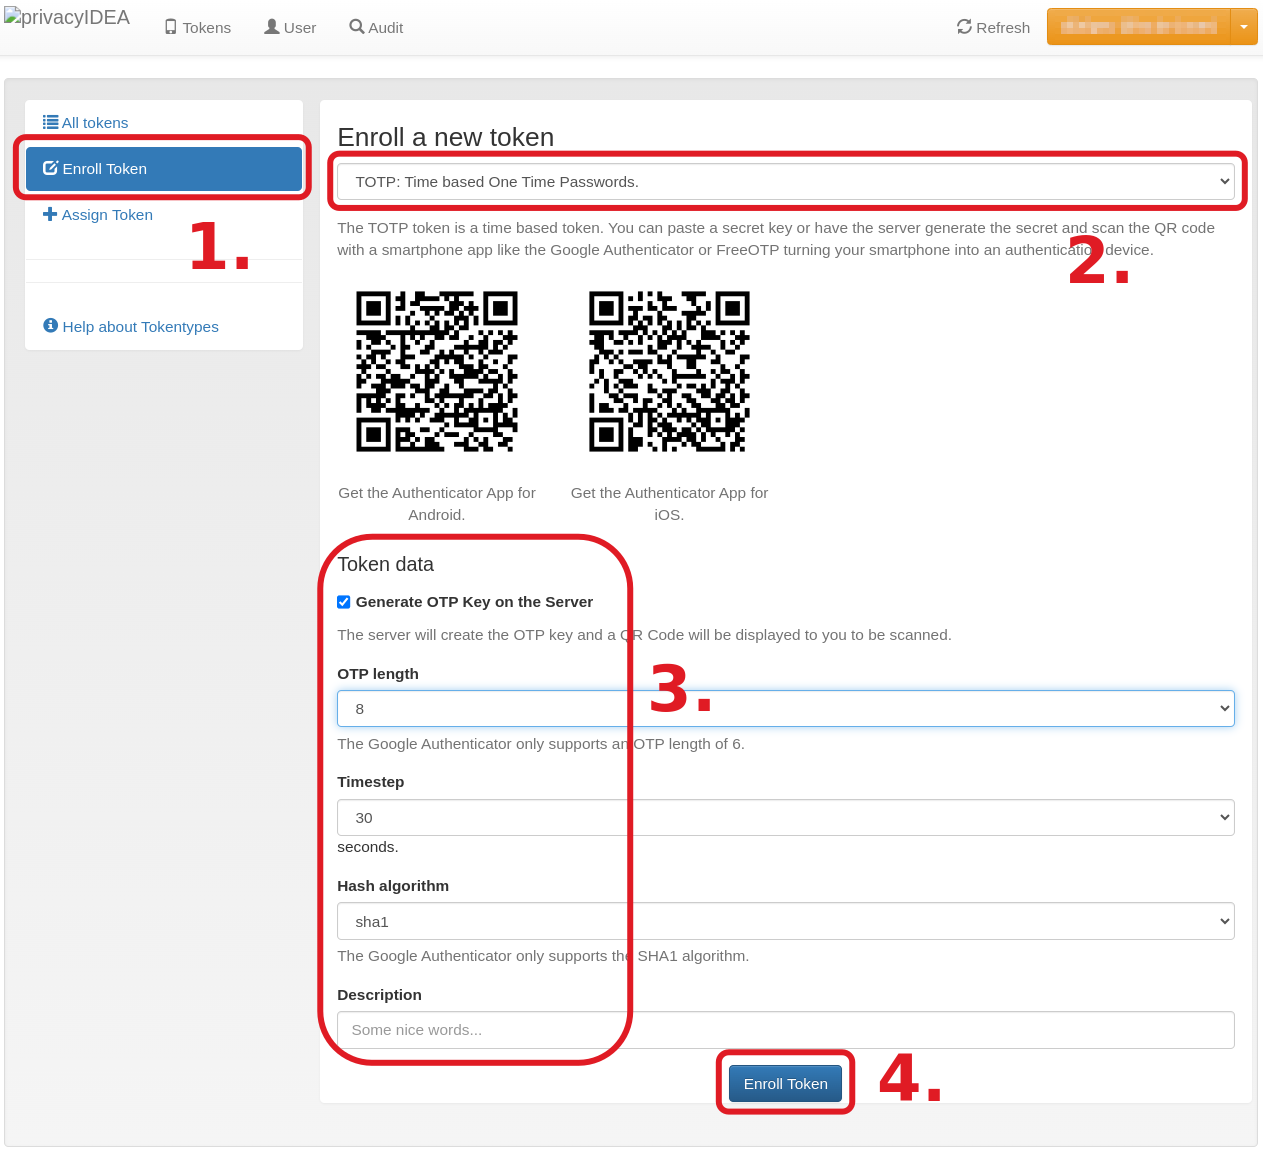Click the Help info circle icon
Image resolution: width=1263 pixels, height=1153 pixels.
click(x=50, y=326)
